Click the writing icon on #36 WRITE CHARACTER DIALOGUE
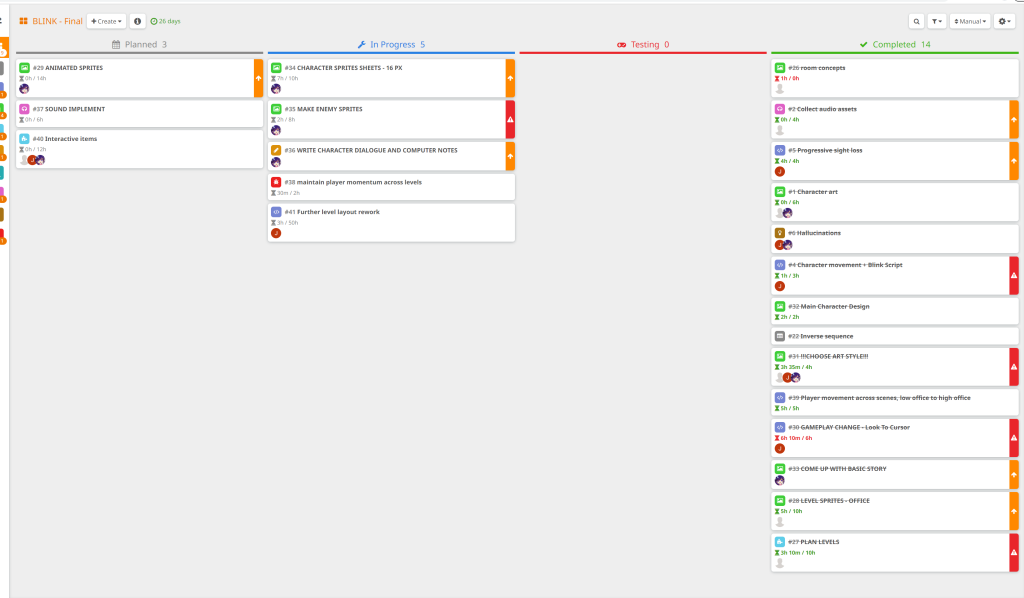 [x=276, y=150]
